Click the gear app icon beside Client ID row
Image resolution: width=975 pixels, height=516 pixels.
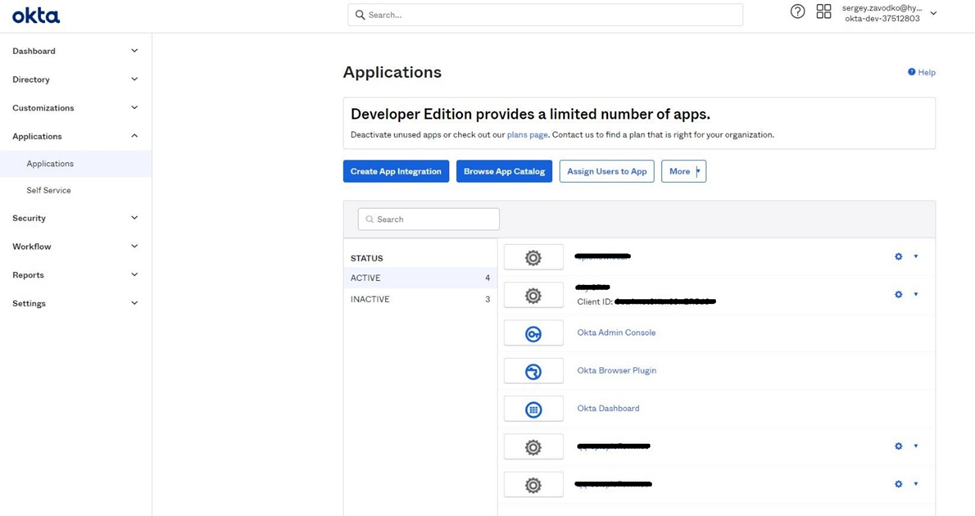click(534, 295)
